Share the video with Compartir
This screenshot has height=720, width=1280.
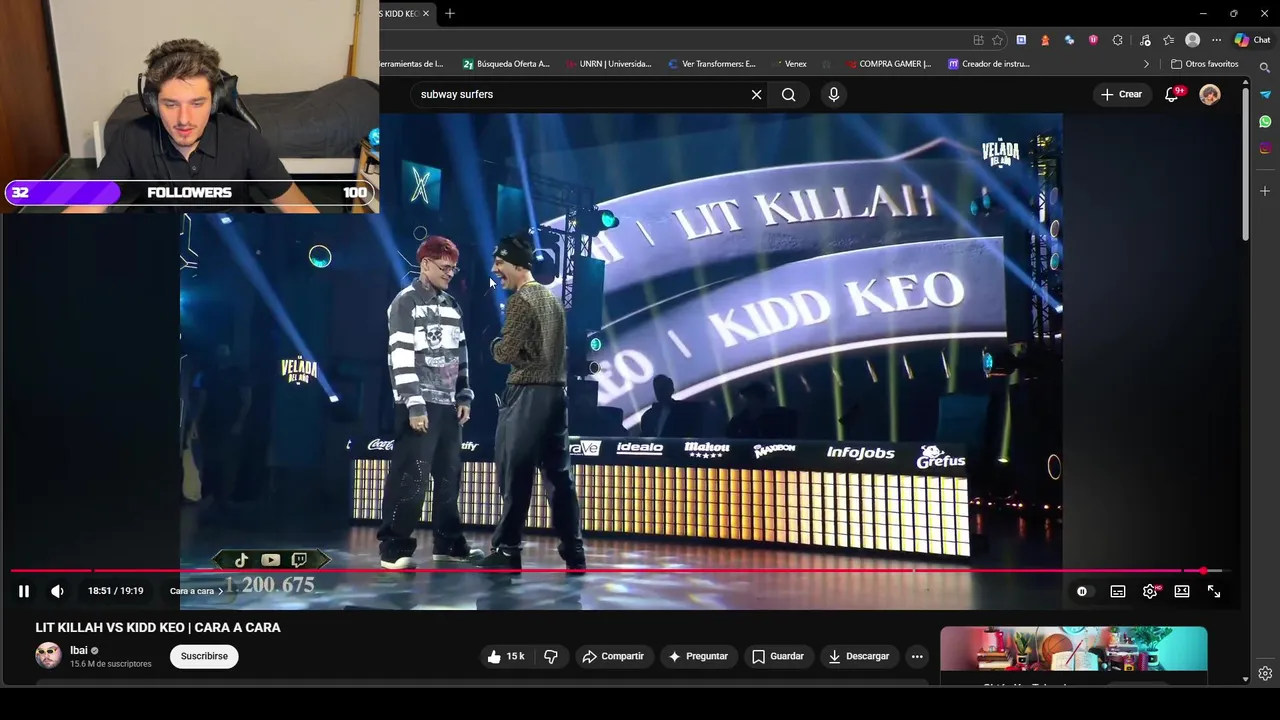[613, 656]
